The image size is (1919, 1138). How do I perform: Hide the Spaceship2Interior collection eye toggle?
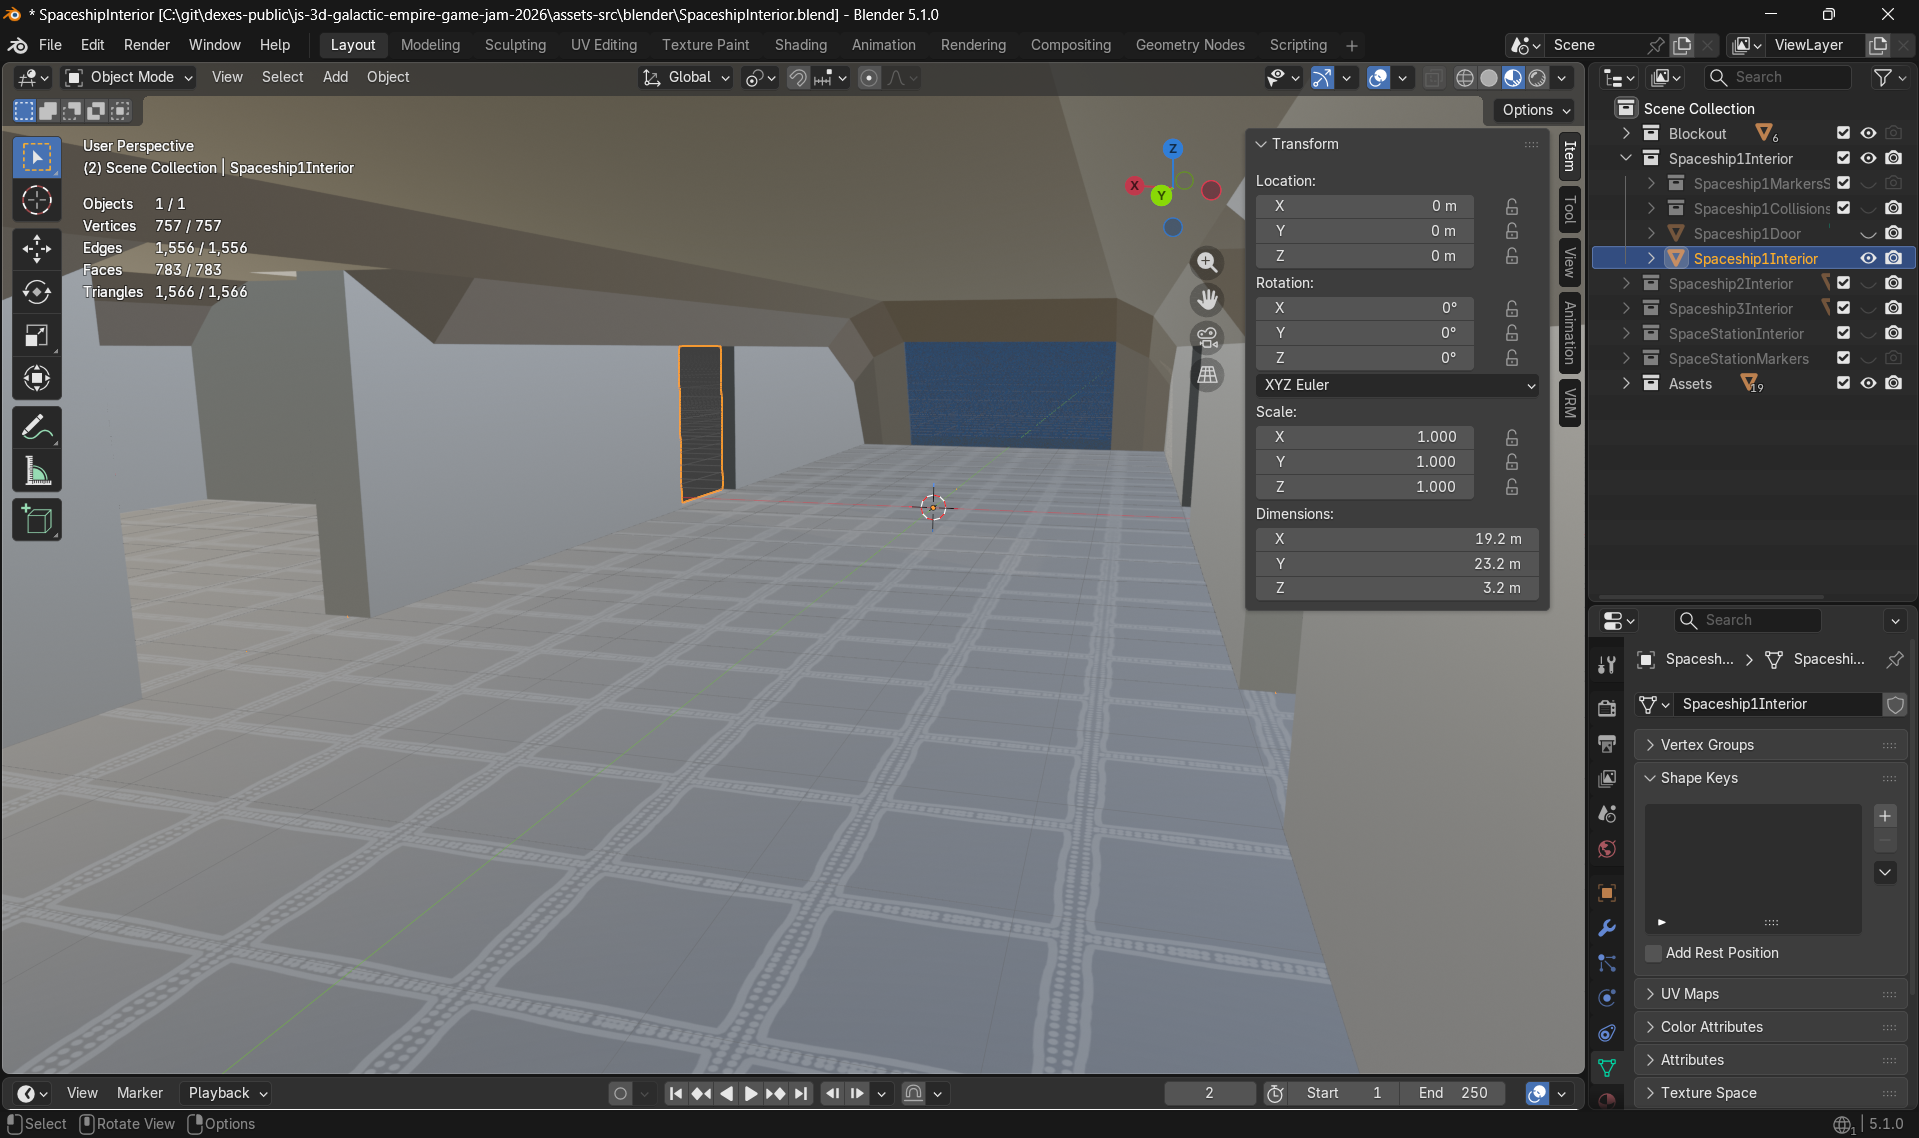(x=1868, y=283)
